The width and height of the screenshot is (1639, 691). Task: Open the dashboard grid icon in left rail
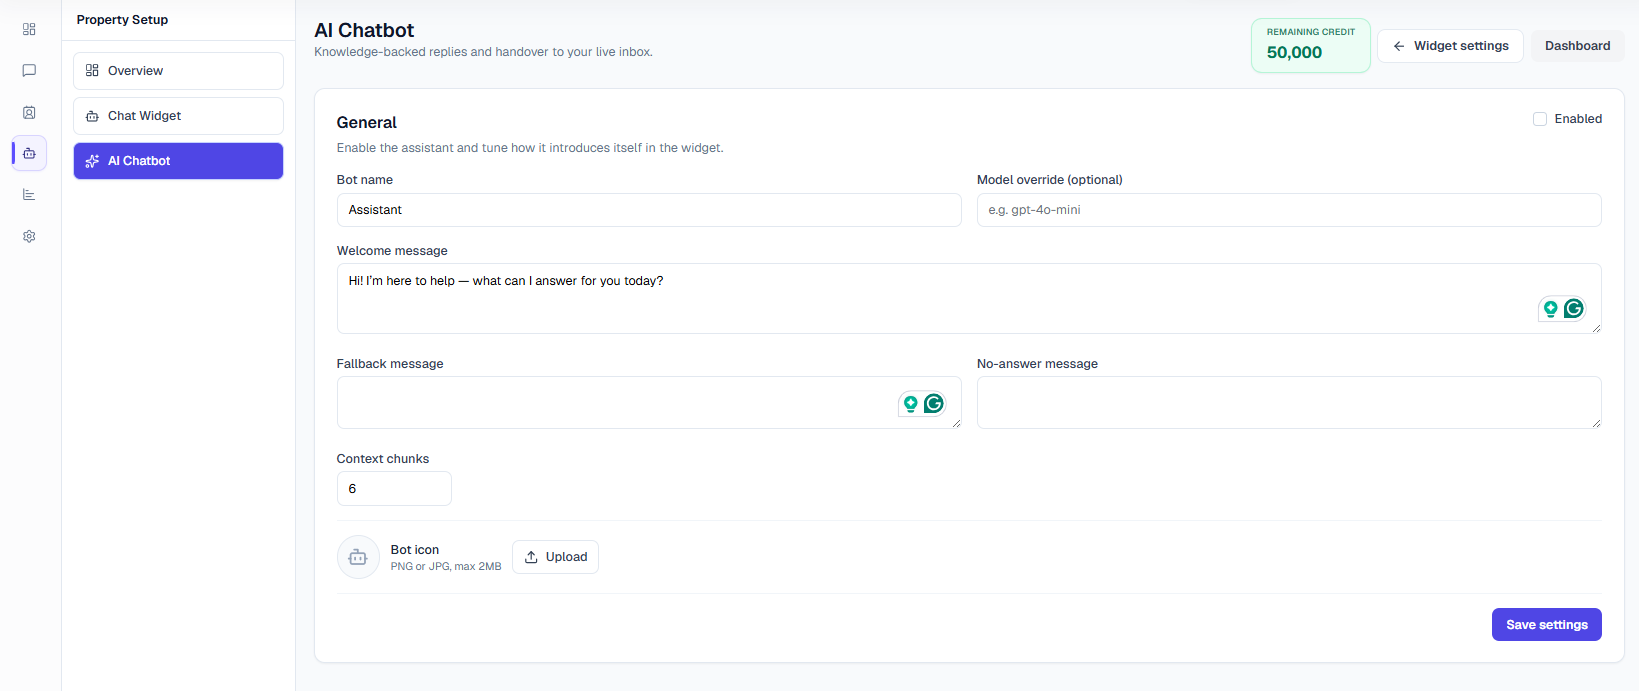29,29
